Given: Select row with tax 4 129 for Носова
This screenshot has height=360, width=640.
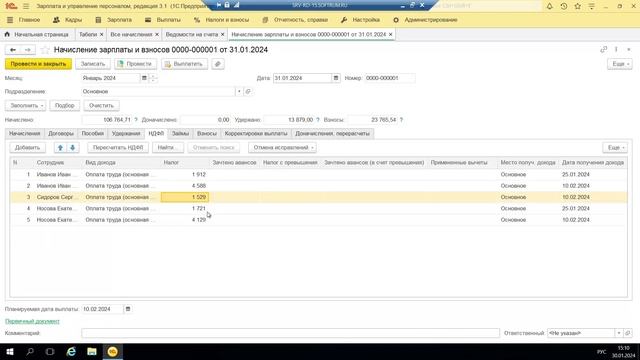Looking at the screenshot, I should (x=318, y=220).
